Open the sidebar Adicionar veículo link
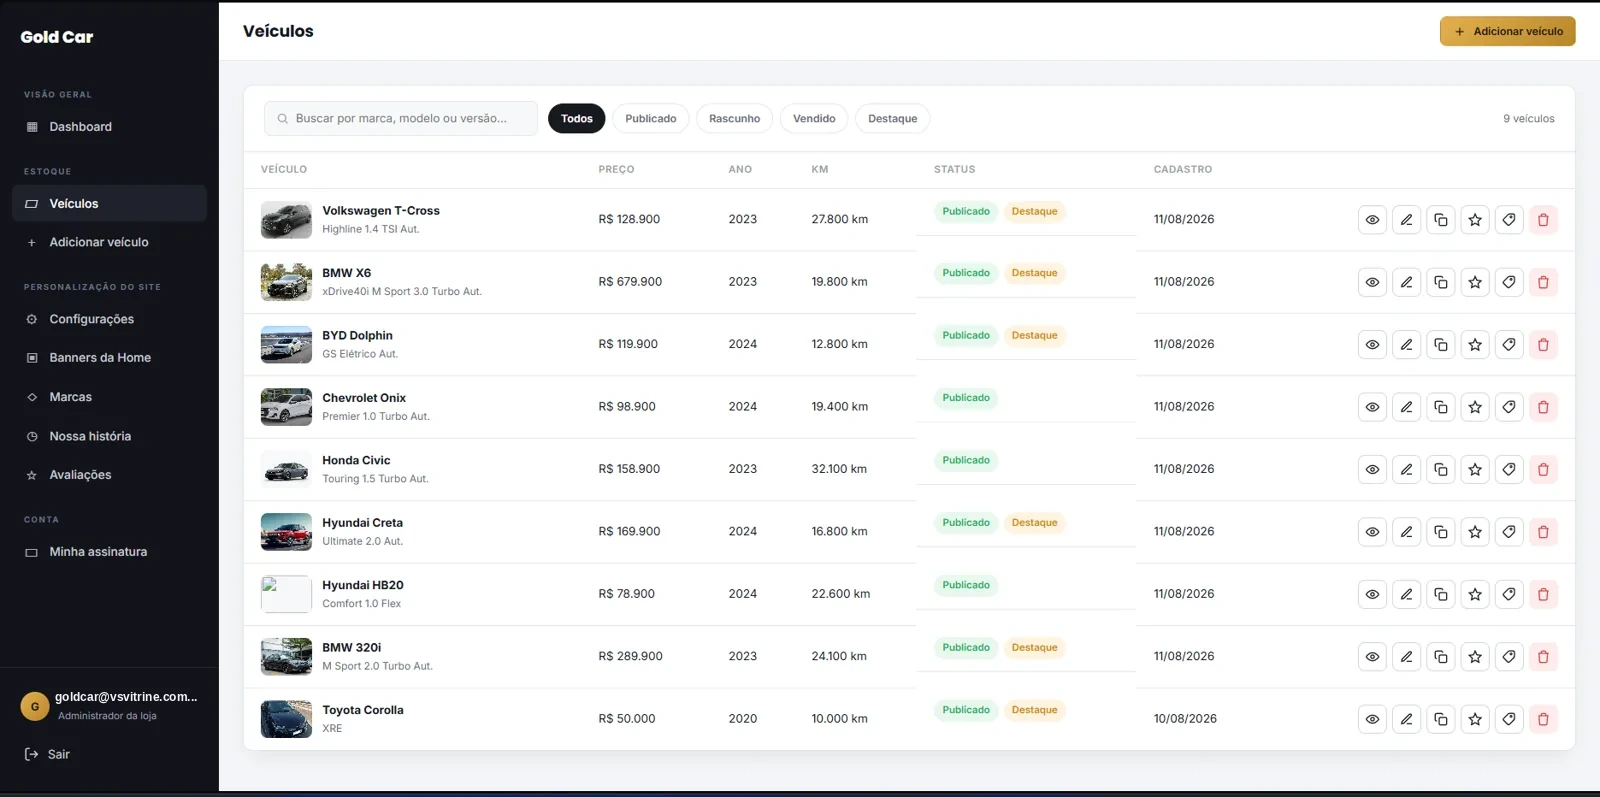This screenshot has height=797, width=1600. point(109,242)
